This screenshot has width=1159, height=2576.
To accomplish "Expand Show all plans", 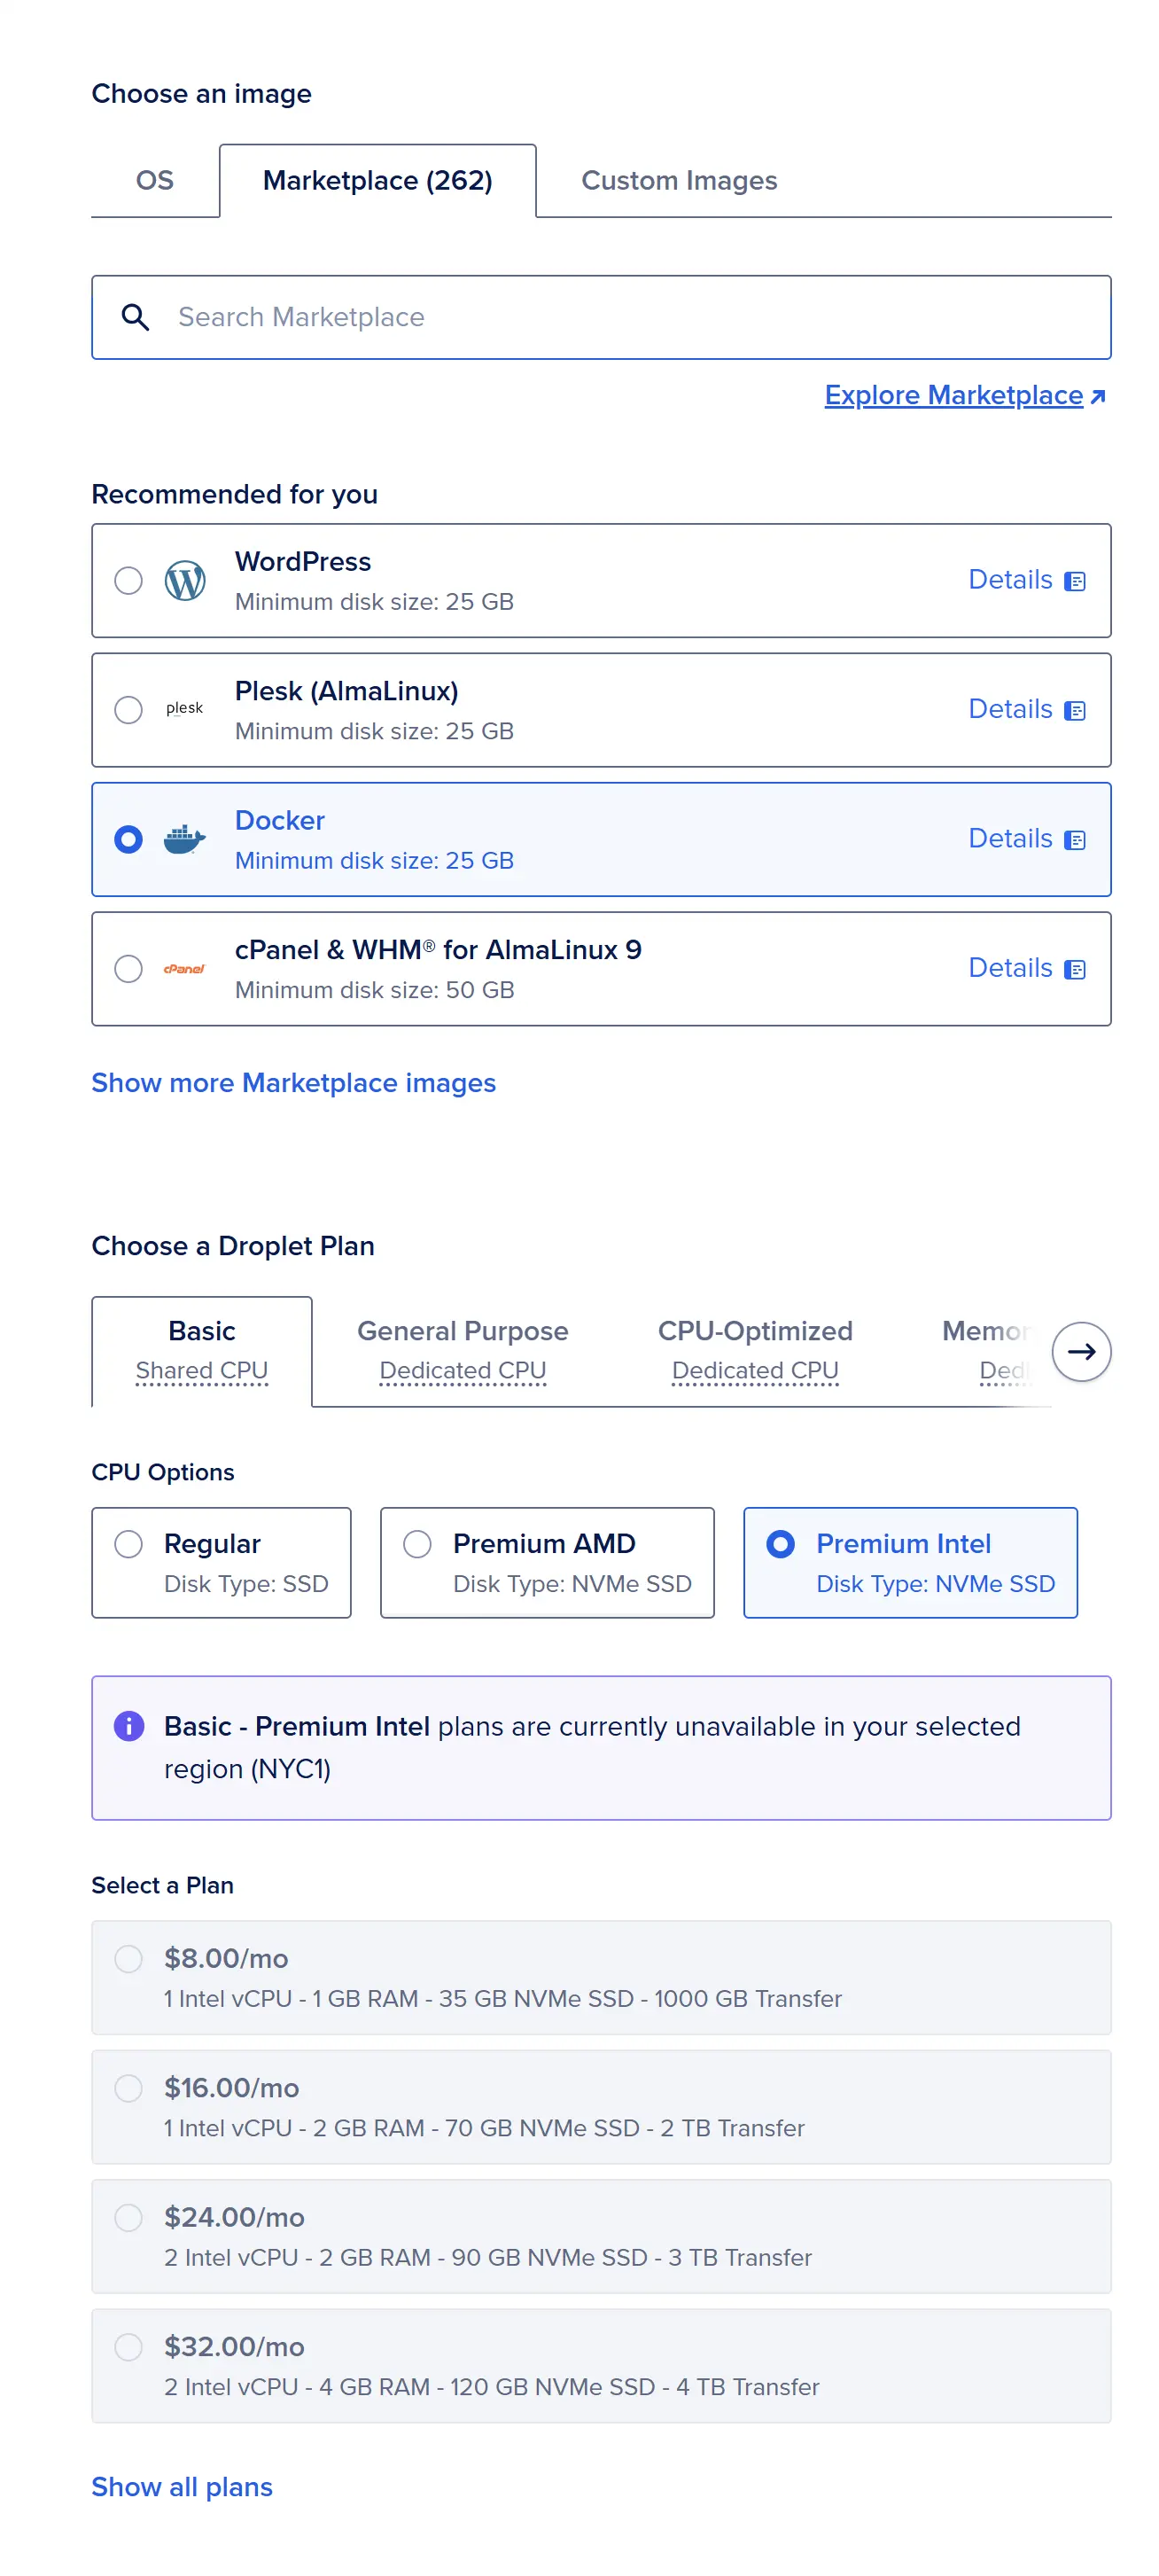I will pos(182,2487).
